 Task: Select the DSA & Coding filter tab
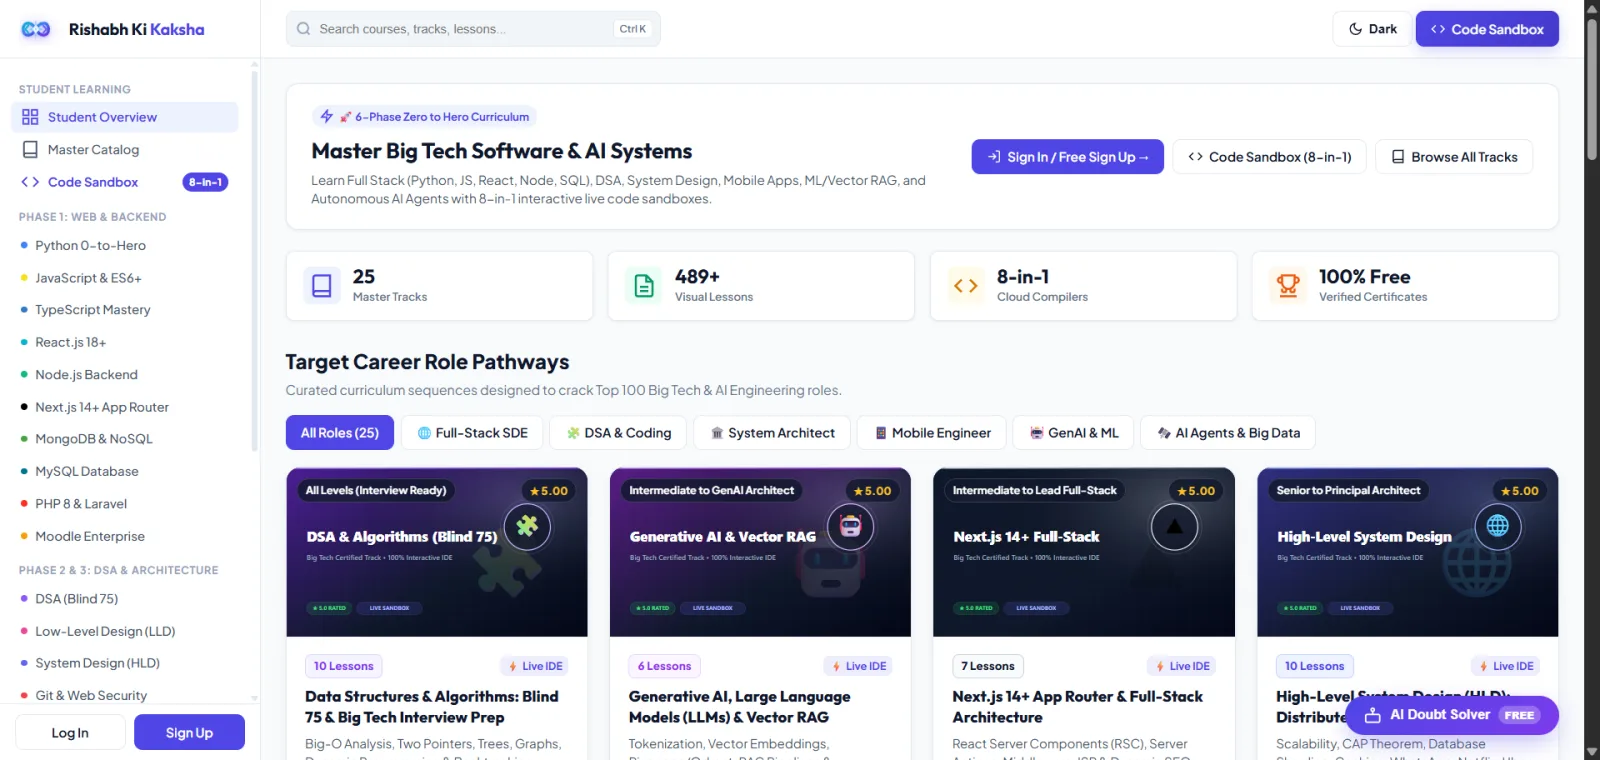click(x=618, y=433)
